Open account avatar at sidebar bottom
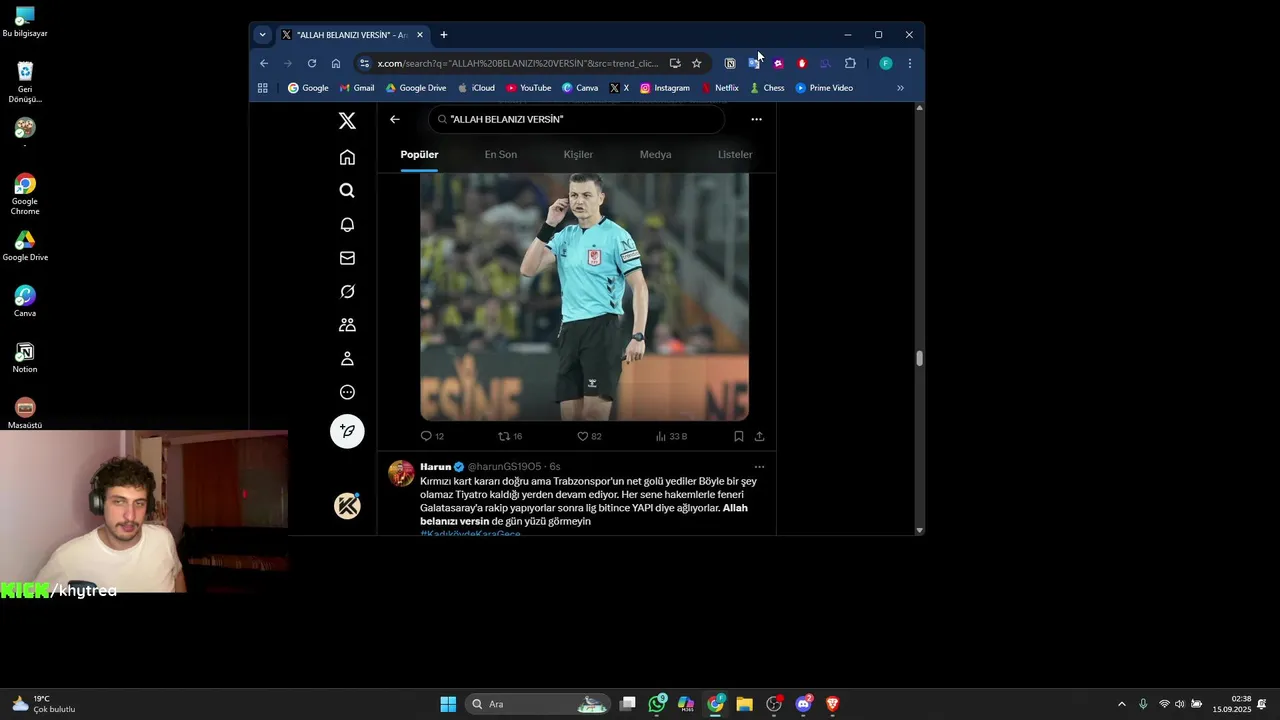 pos(347,506)
